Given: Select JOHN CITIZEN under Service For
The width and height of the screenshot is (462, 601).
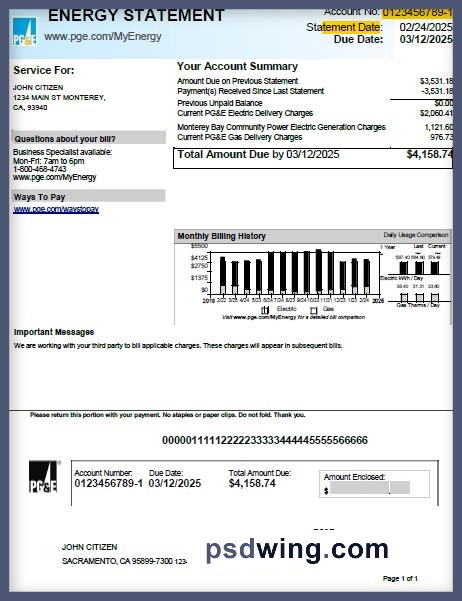Looking at the screenshot, I should (x=38, y=88).
